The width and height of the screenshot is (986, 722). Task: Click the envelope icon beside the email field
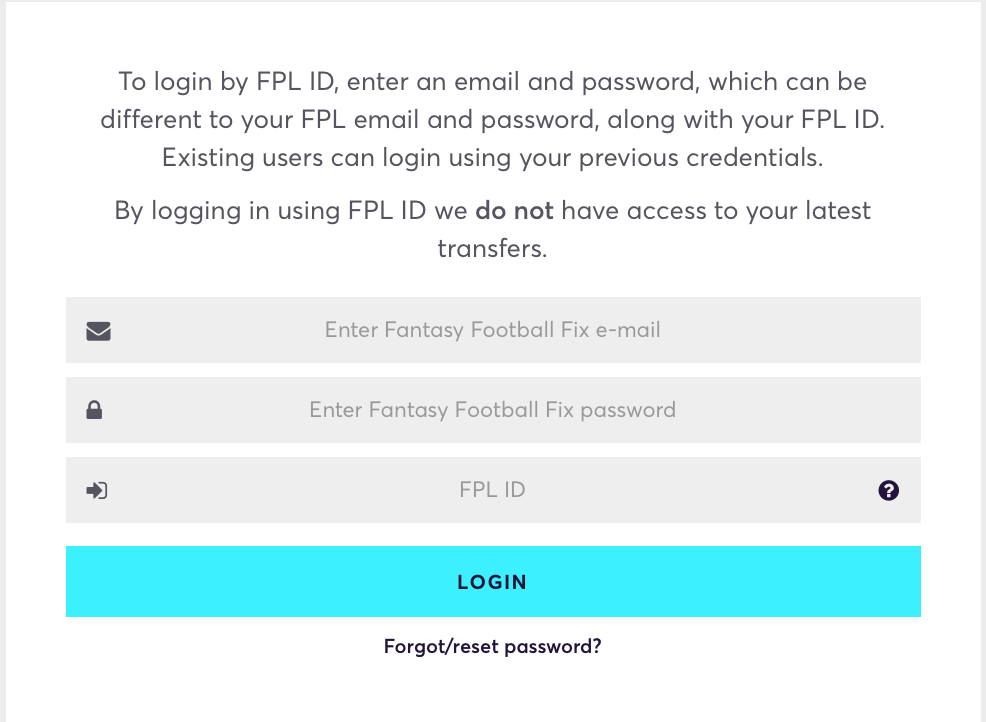pyautogui.click(x=98, y=329)
